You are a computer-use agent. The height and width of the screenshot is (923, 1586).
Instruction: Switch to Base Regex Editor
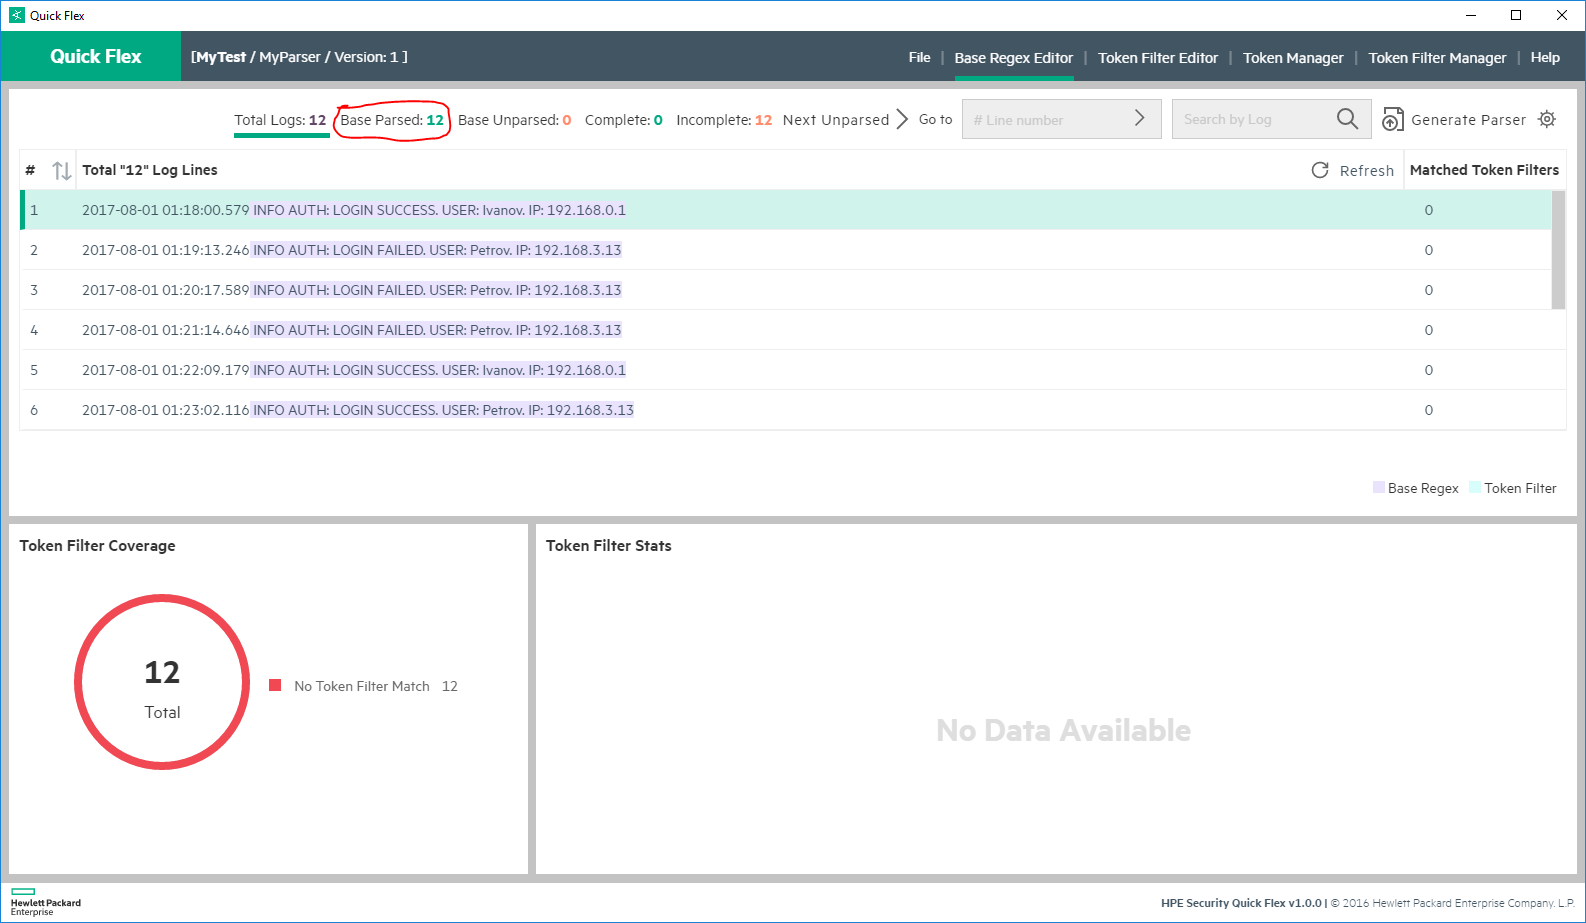(x=1013, y=58)
